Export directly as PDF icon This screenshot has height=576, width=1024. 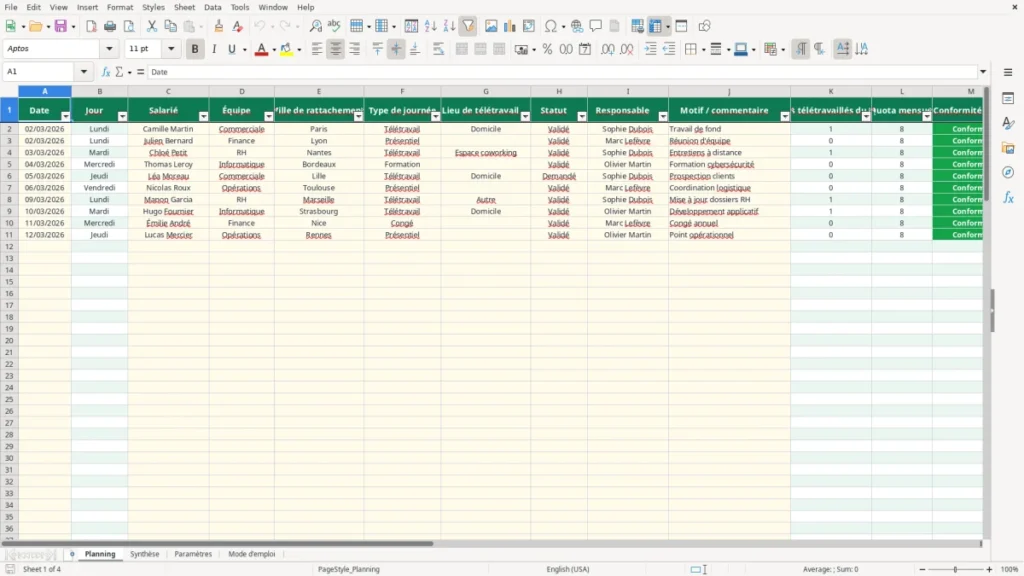tap(91, 26)
